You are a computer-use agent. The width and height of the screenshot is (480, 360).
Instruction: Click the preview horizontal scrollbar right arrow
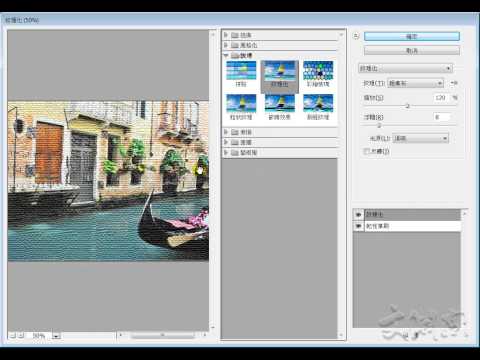pos(205,335)
